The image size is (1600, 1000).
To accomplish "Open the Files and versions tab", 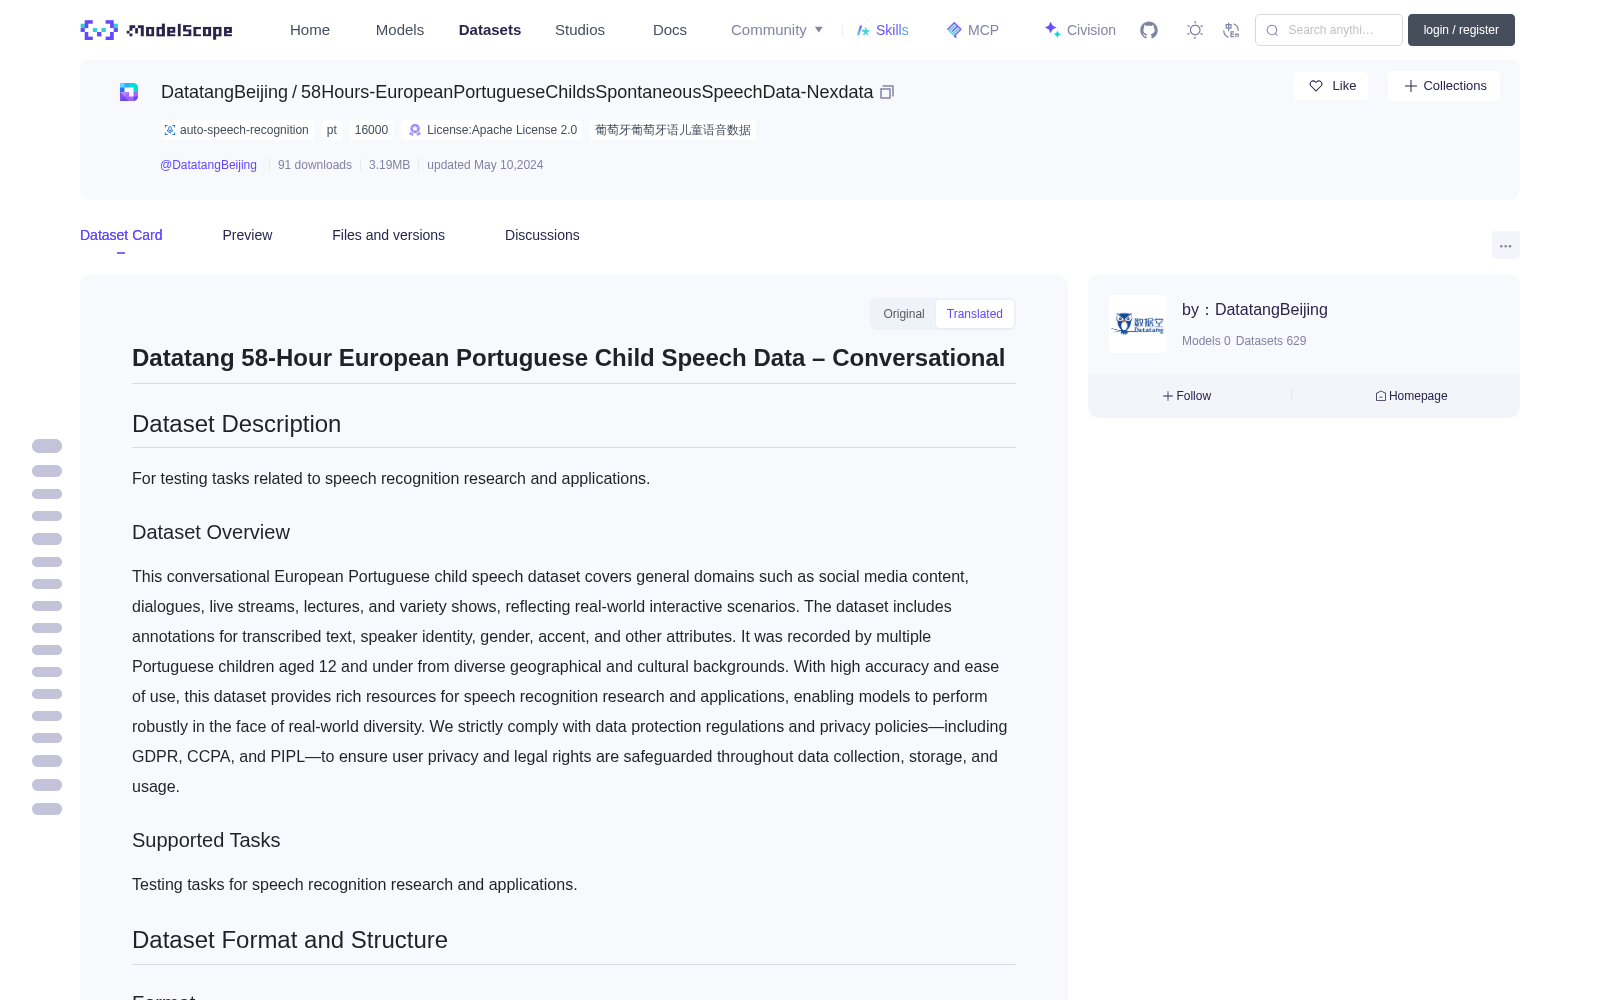I will point(388,235).
